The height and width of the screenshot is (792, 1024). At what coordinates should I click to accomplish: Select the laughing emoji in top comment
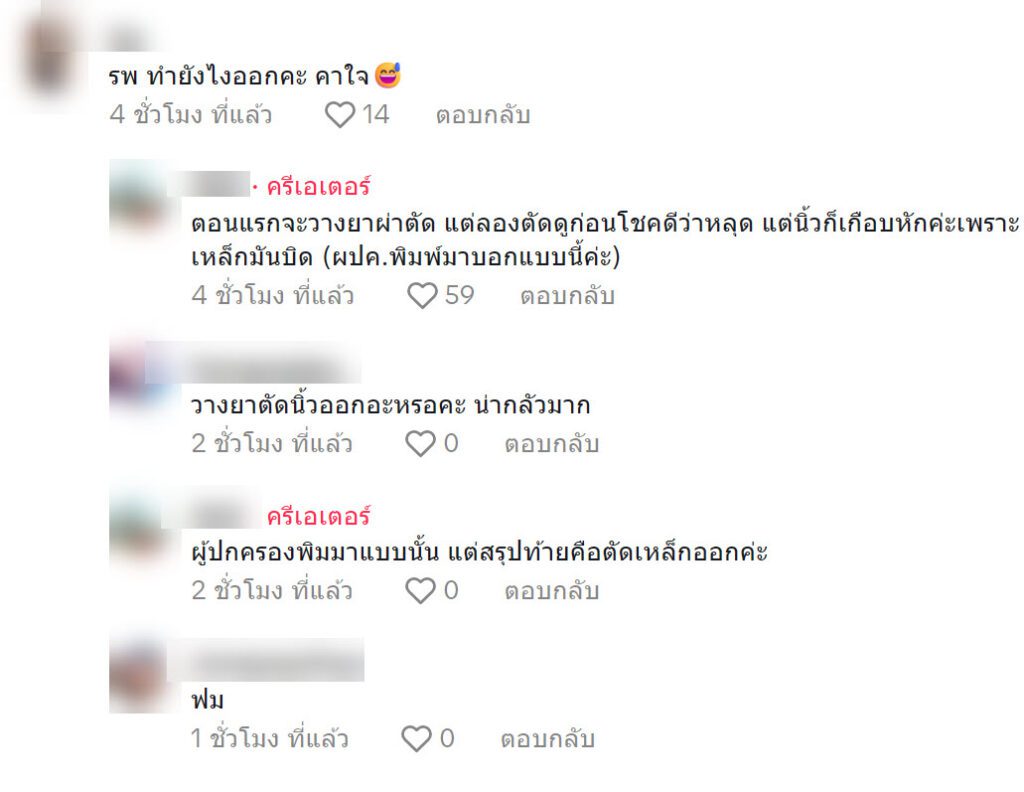(388, 75)
